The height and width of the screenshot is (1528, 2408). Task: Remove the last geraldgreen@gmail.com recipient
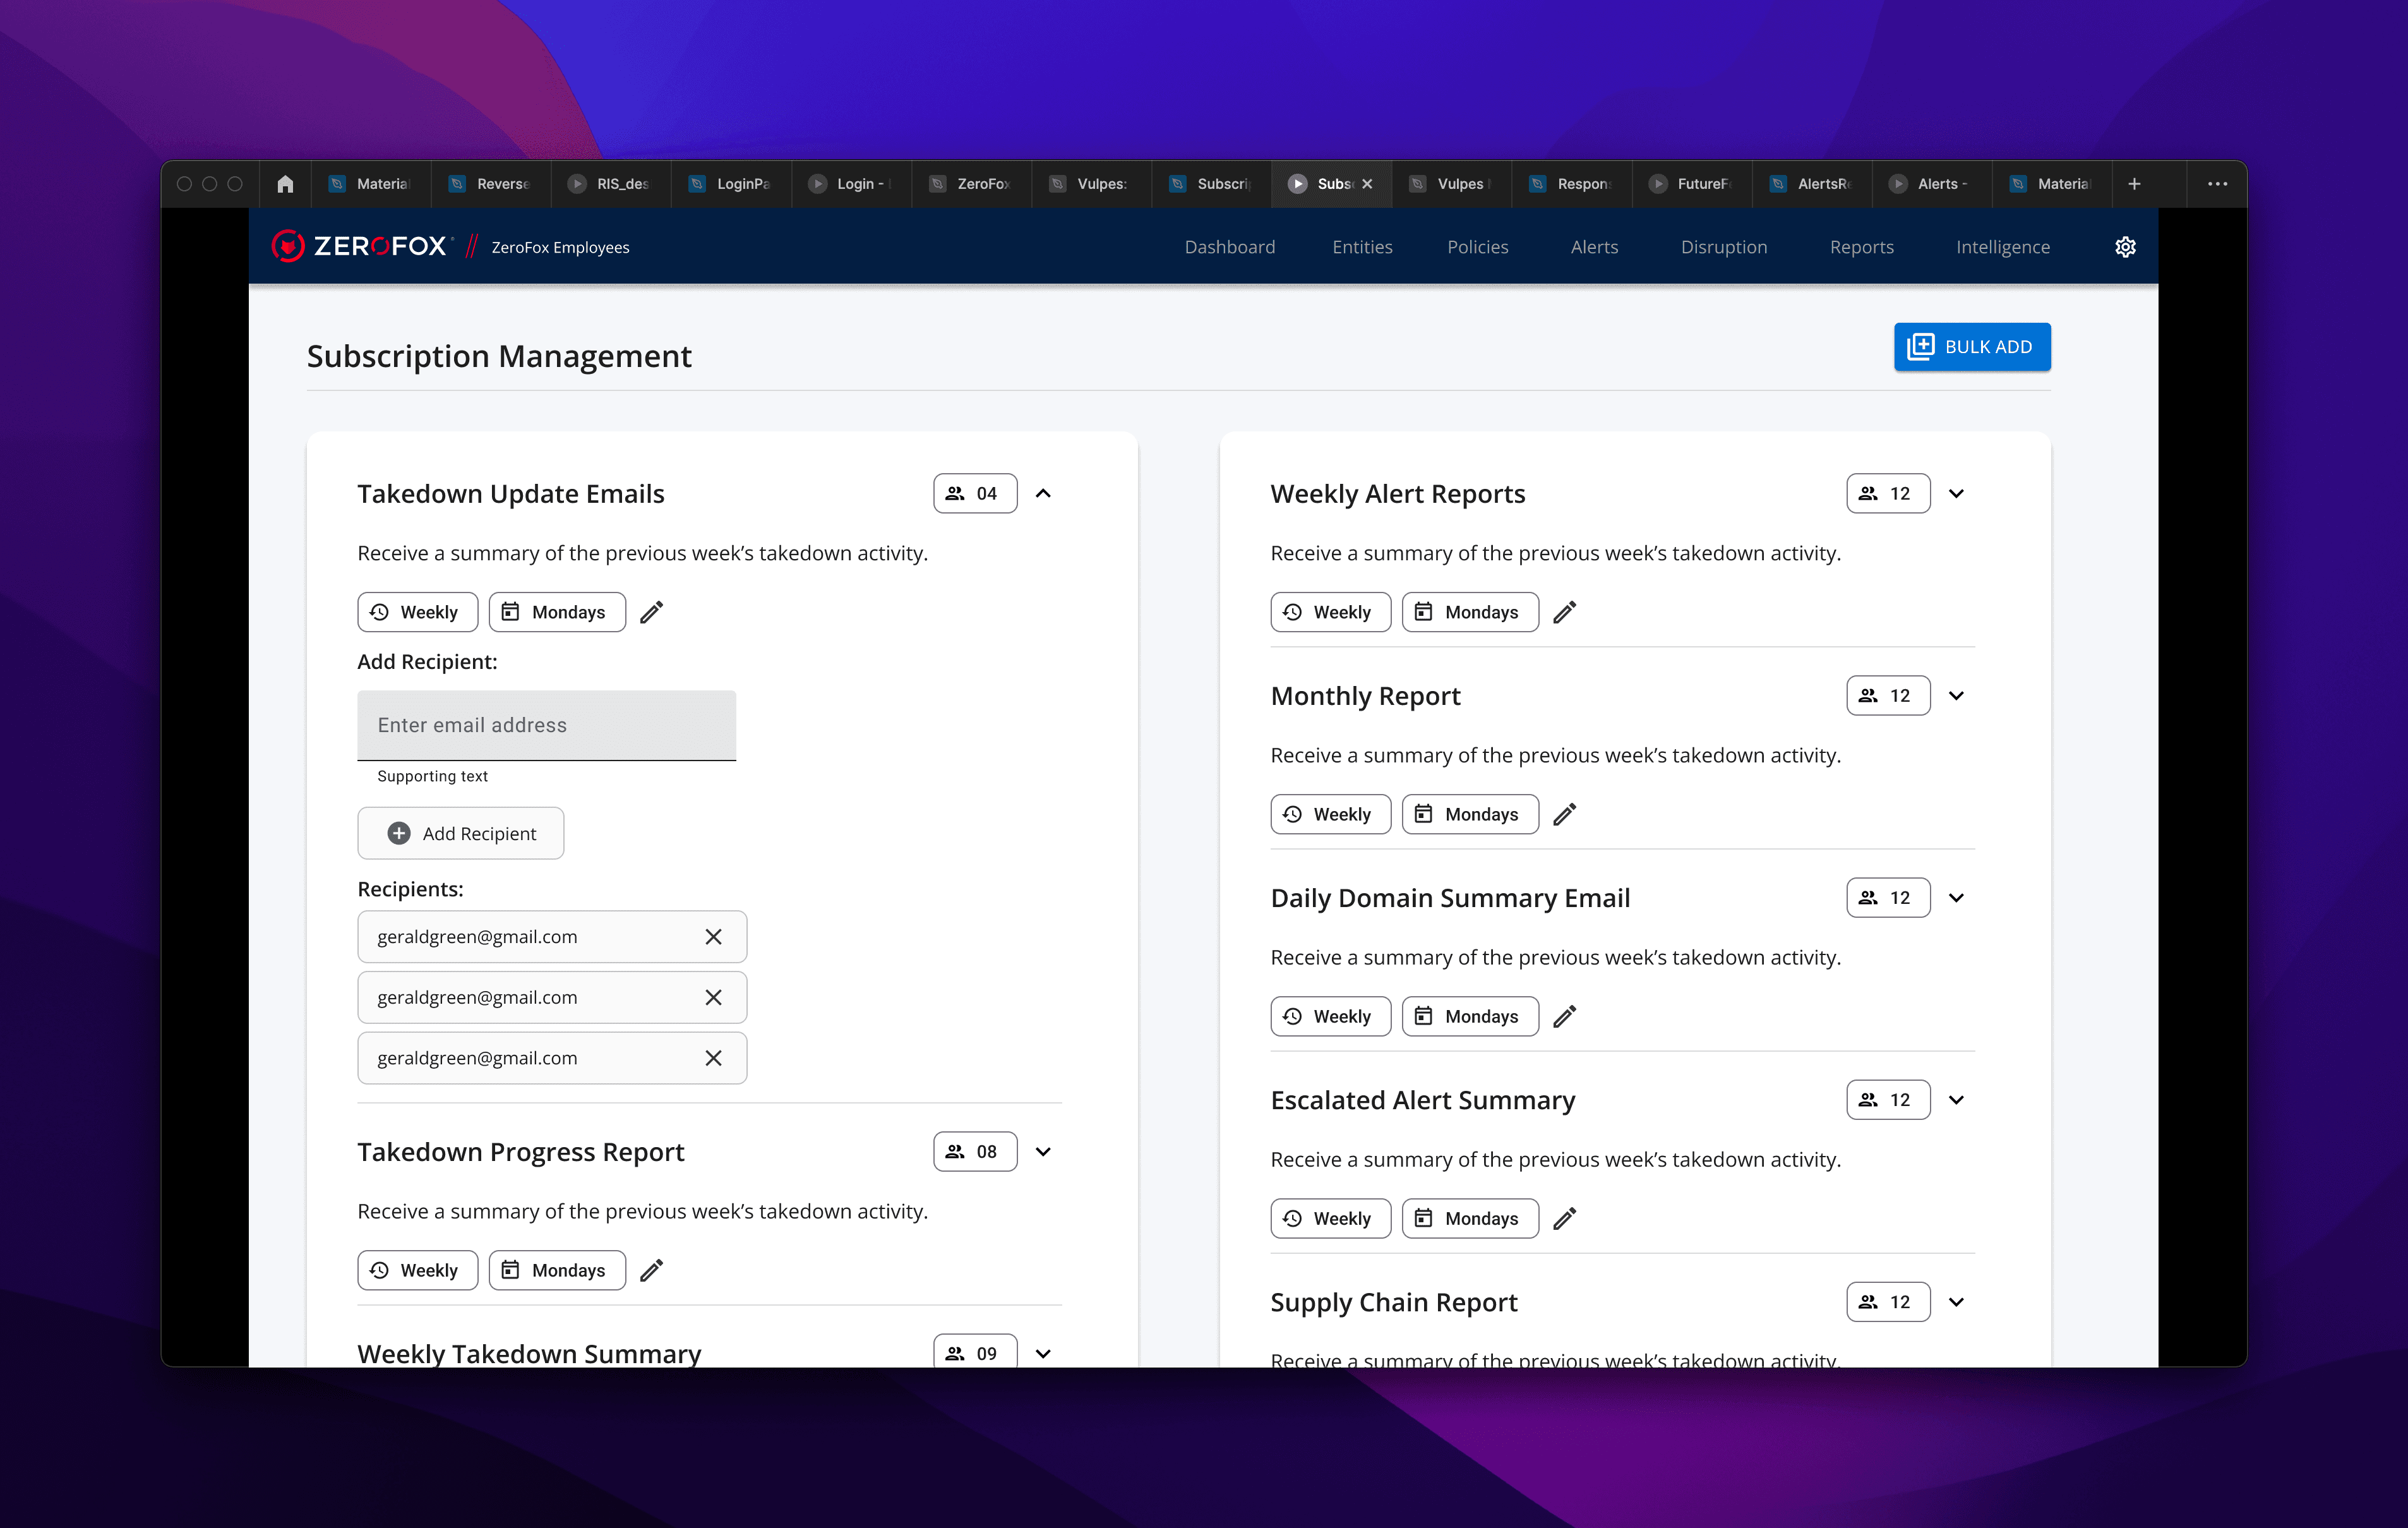(x=713, y=1058)
